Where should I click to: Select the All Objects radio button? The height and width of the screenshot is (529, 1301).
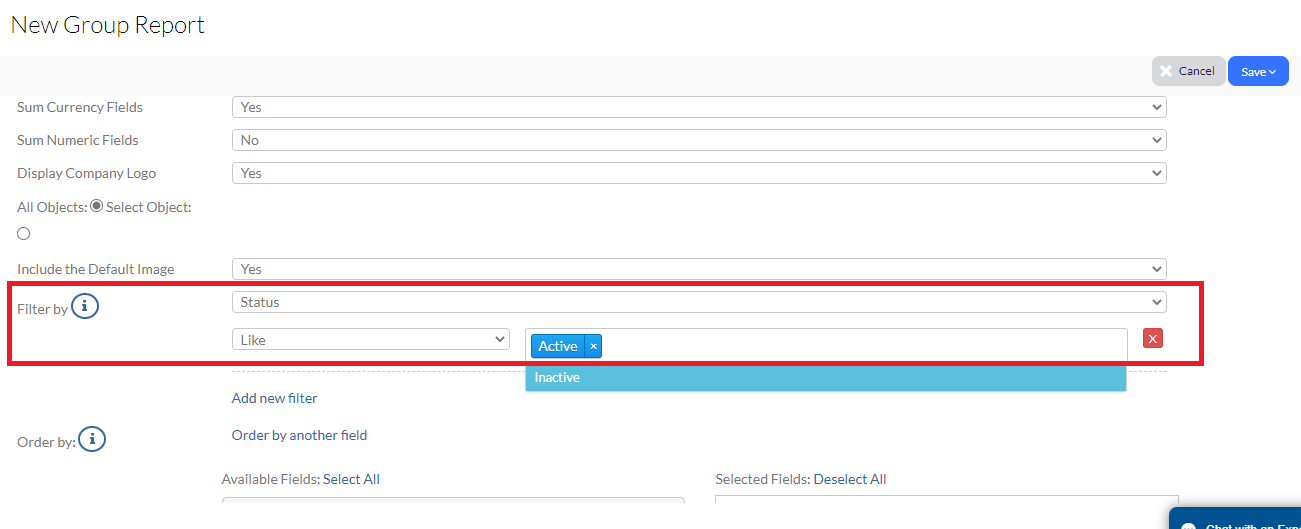97,206
